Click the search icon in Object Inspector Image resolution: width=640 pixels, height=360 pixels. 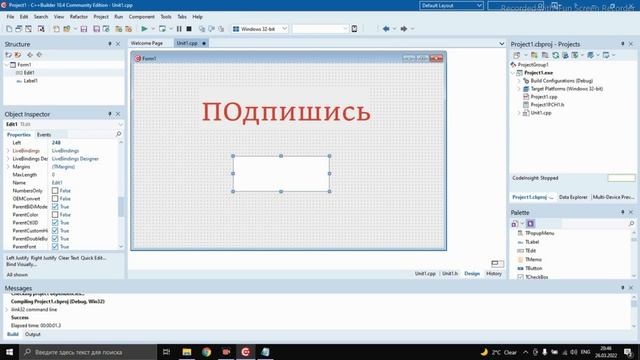(x=119, y=134)
